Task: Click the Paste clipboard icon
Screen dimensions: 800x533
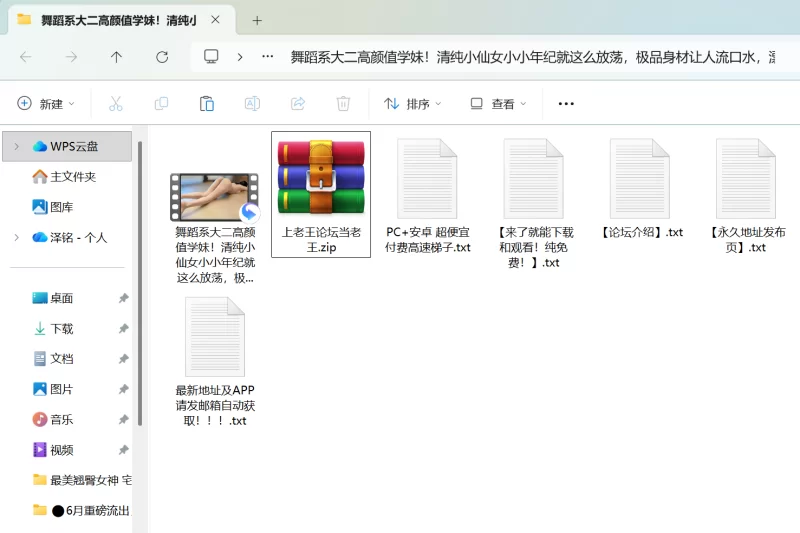Action: coord(207,103)
